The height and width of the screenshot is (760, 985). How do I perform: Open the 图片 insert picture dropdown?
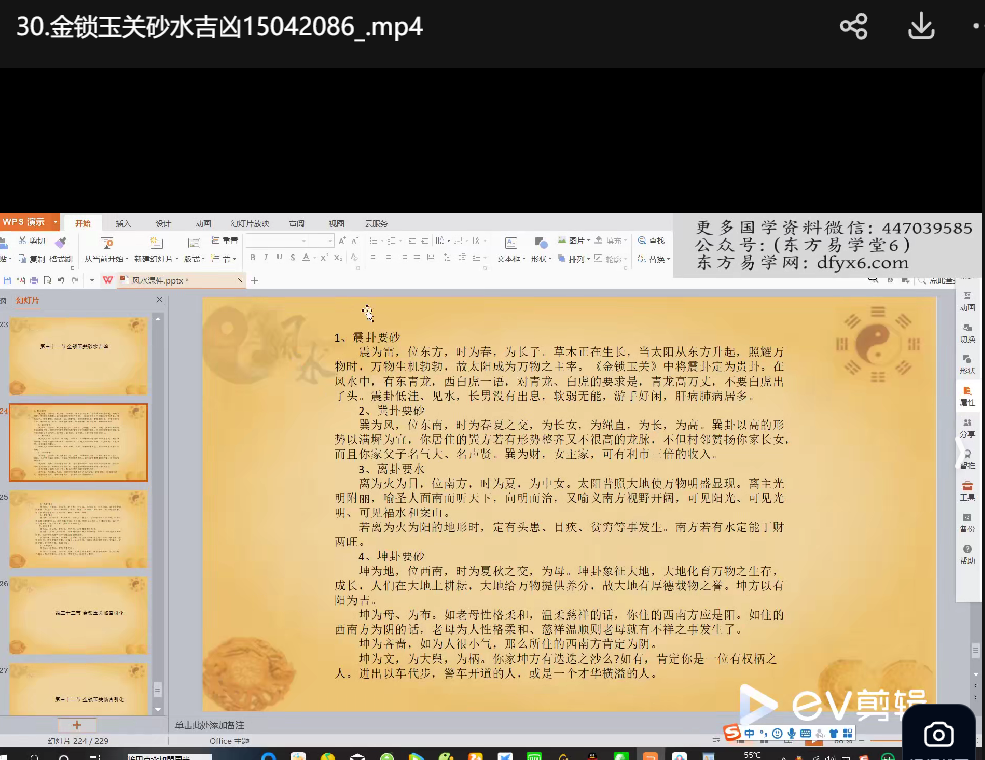pyautogui.click(x=576, y=241)
